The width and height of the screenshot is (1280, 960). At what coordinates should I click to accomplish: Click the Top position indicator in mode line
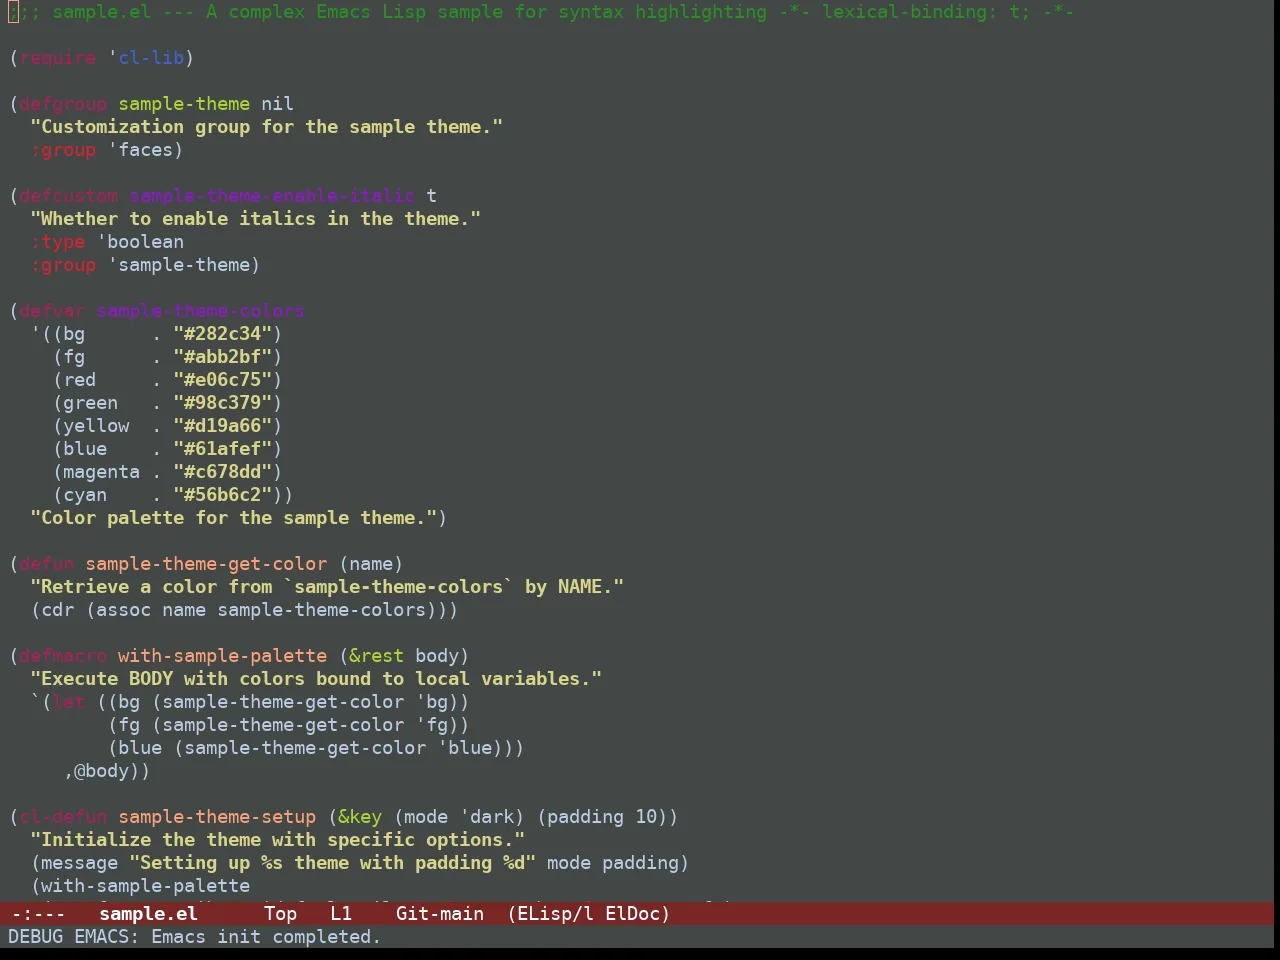(x=280, y=913)
